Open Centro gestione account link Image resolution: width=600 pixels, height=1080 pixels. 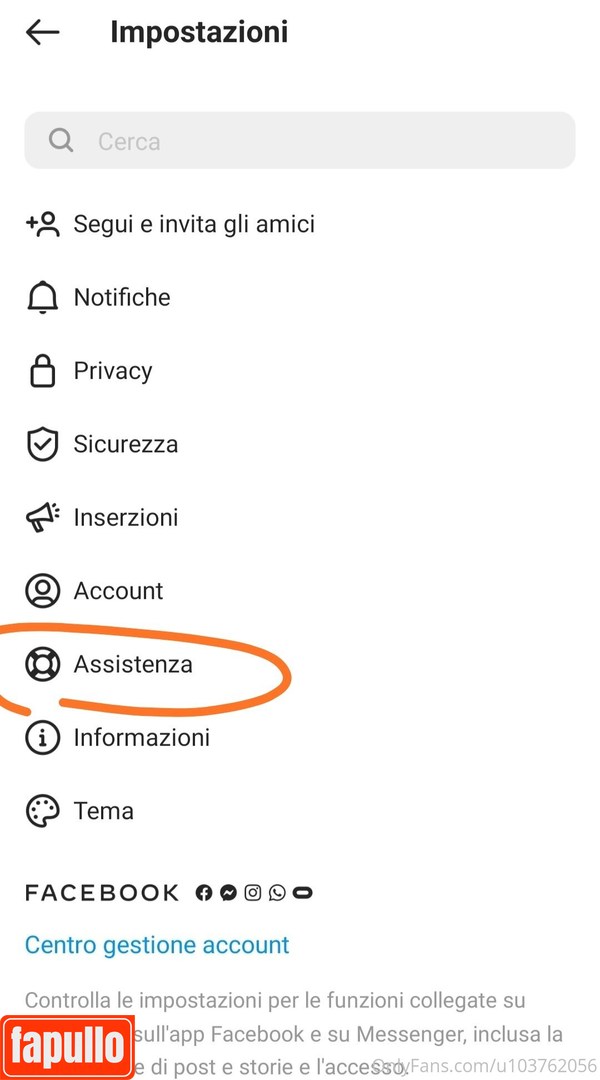pyautogui.click(x=157, y=945)
